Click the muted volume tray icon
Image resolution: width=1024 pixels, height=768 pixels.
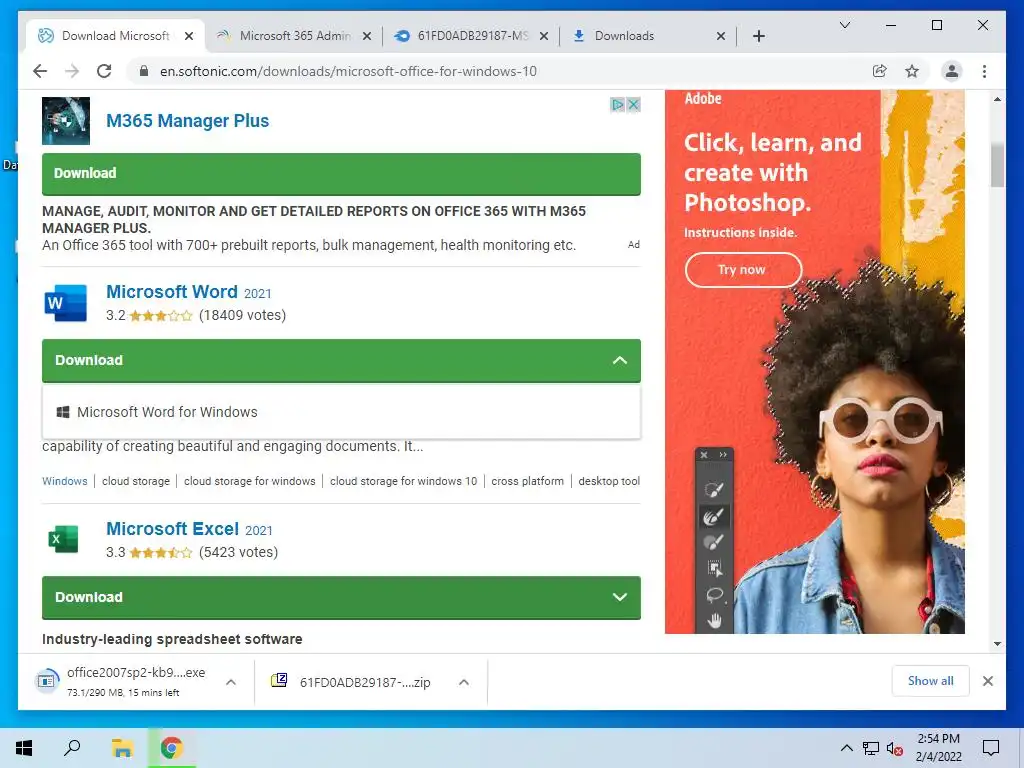pos(894,748)
